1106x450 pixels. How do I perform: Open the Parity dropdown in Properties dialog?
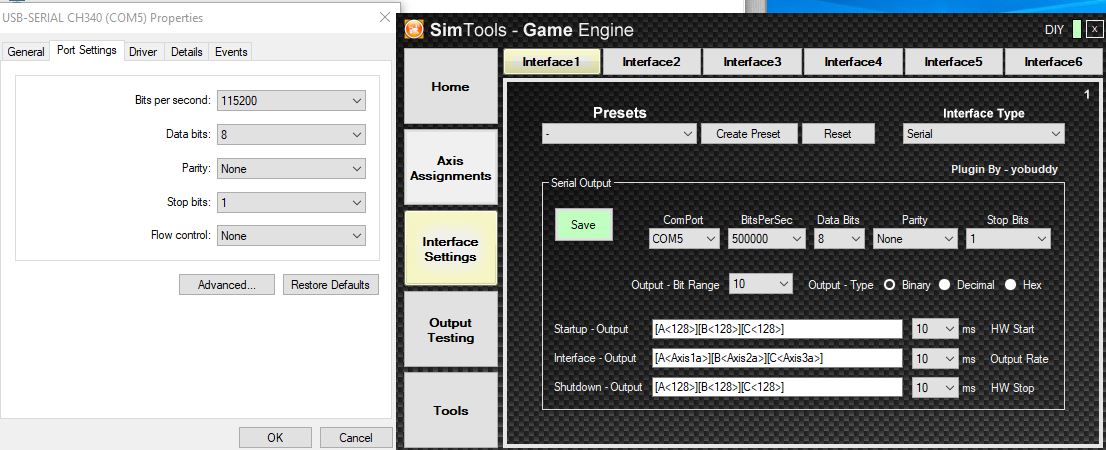point(291,169)
